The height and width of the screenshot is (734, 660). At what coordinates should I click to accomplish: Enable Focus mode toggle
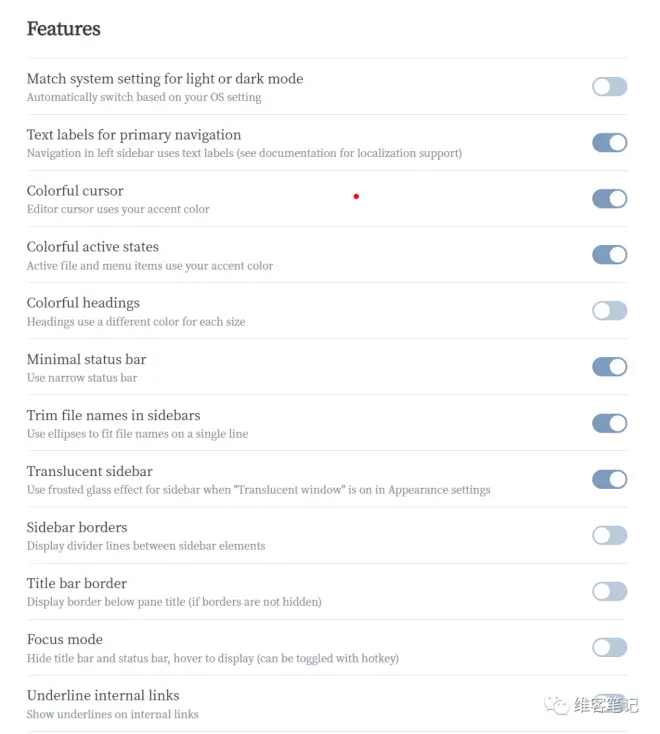(x=609, y=647)
